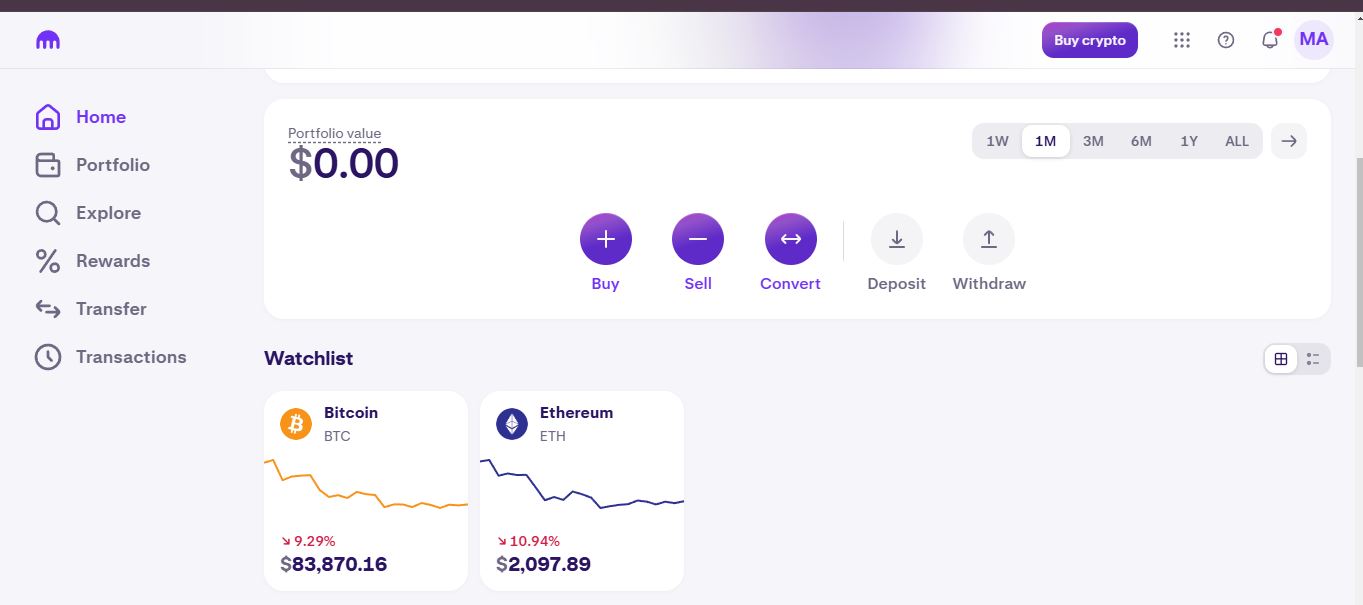Viewport: 1363px width, 605px height.
Task: Open the MA profile avatar
Action: pyautogui.click(x=1314, y=40)
